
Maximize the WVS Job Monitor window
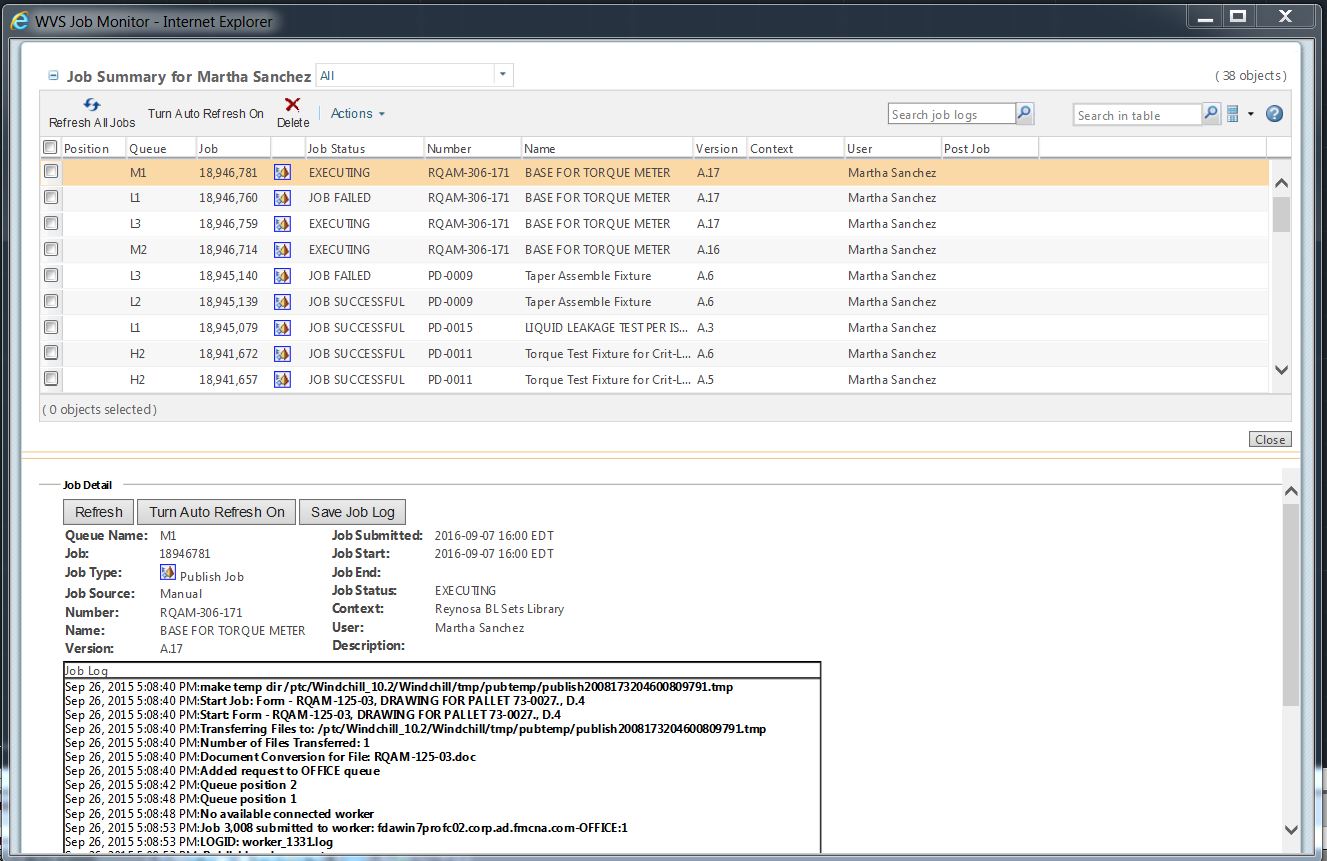coord(1238,15)
